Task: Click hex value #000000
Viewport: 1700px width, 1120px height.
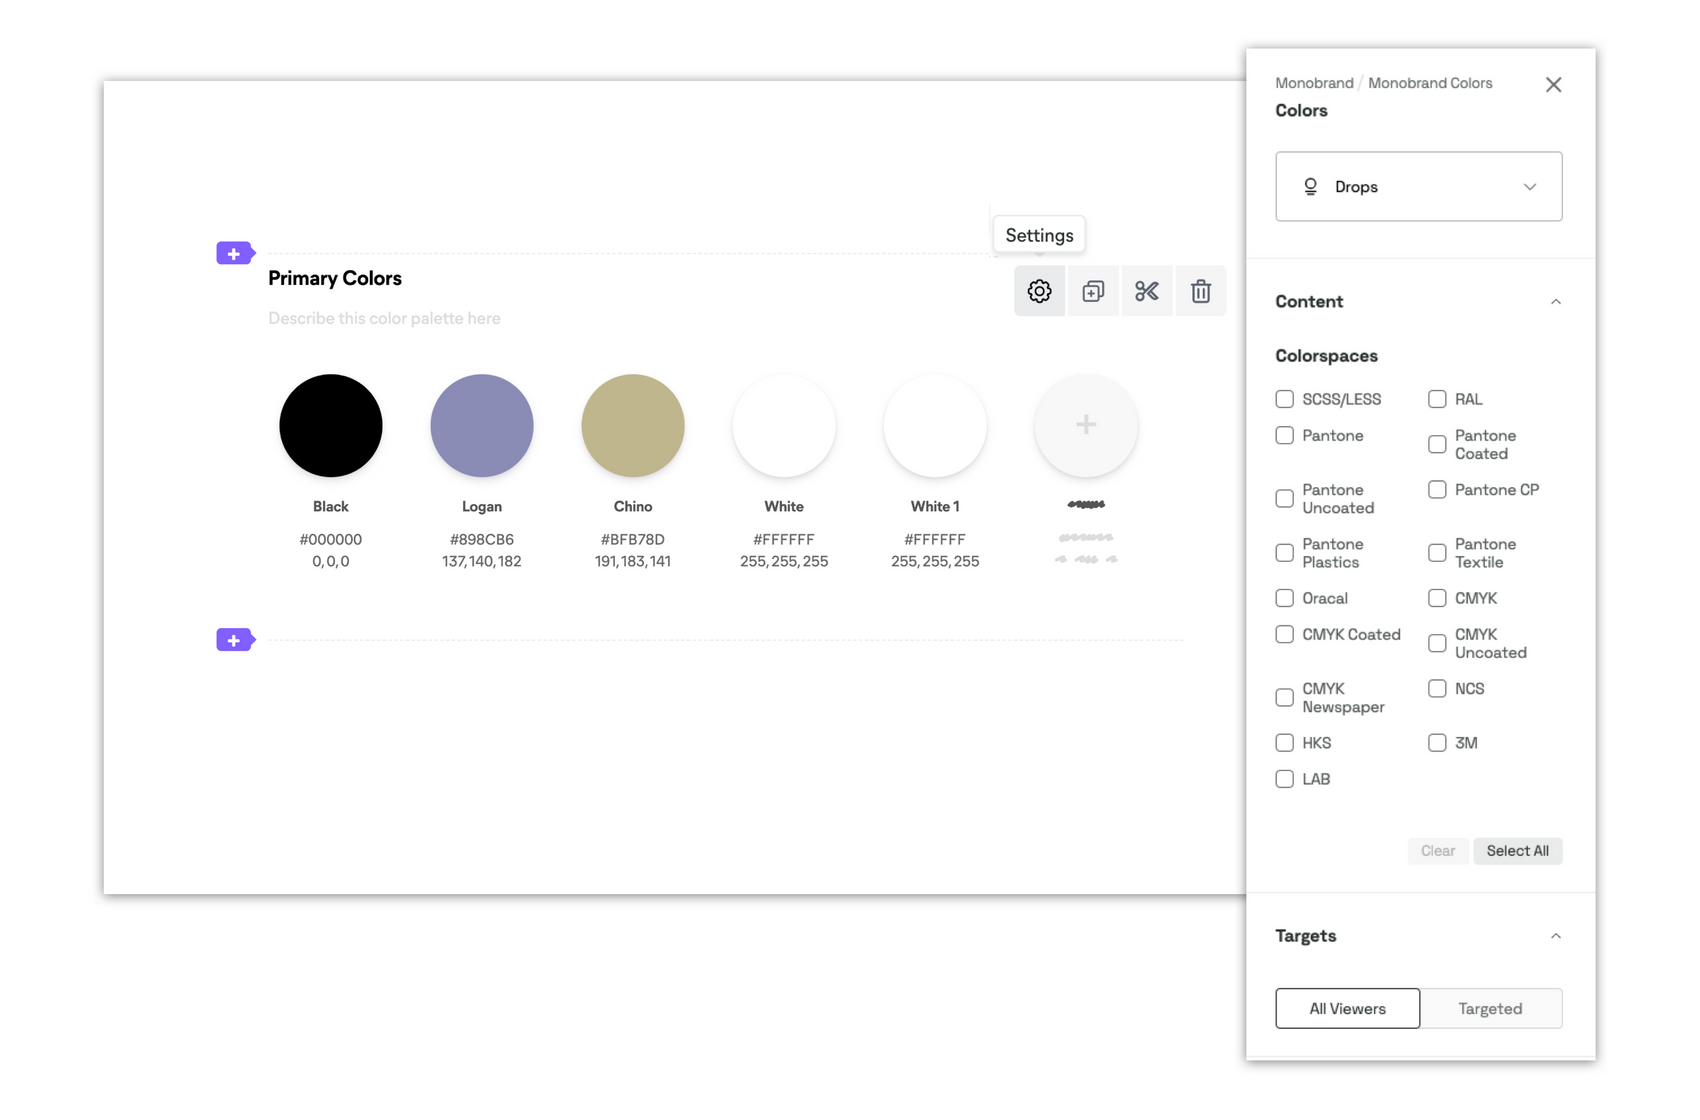Action: pyautogui.click(x=331, y=539)
